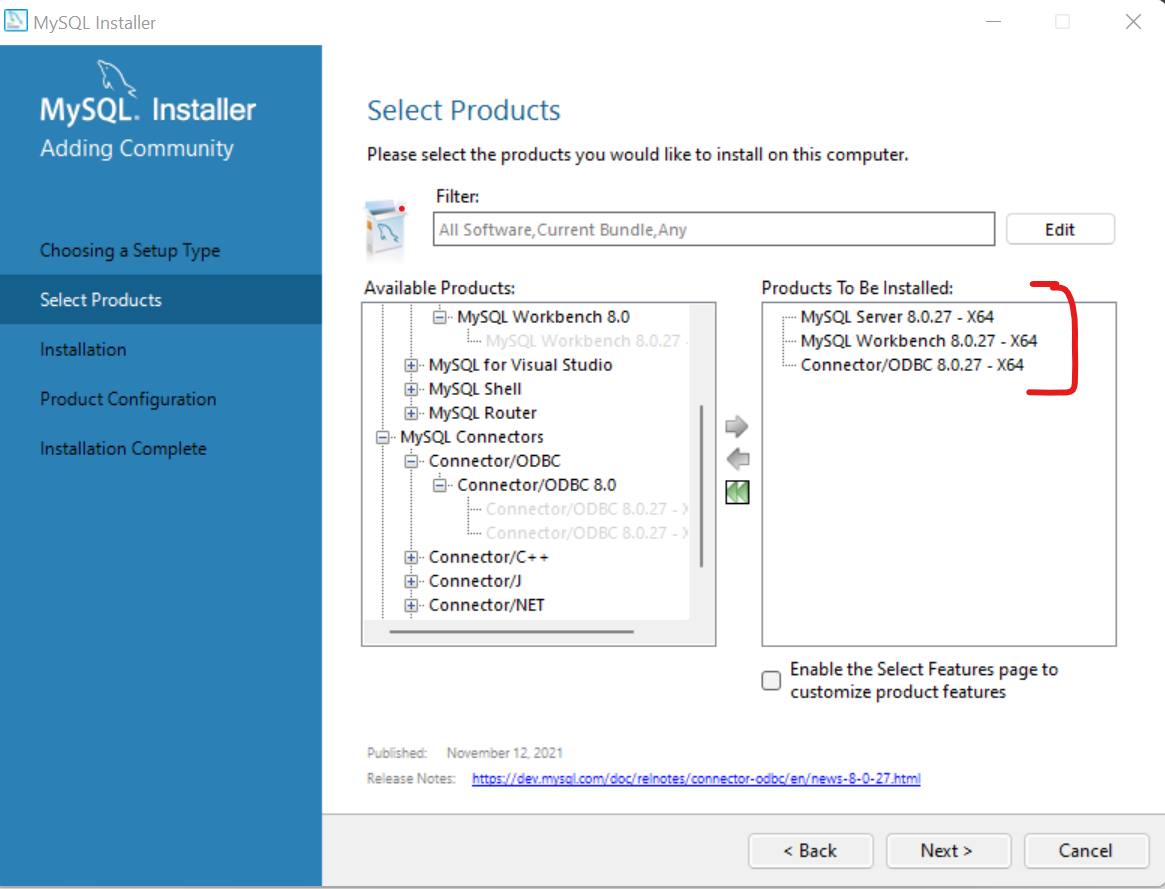The height and width of the screenshot is (889, 1165).
Task: Expand the MySQL Shell node
Action: click(411, 388)
